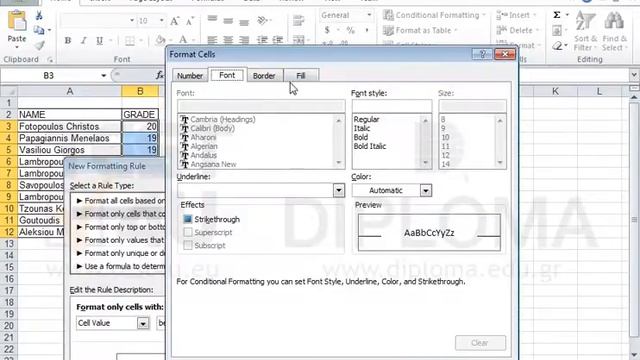Open the Name Box dropdown arrow
The height and width of the screenshot is (360, 640).
point(103,76)
